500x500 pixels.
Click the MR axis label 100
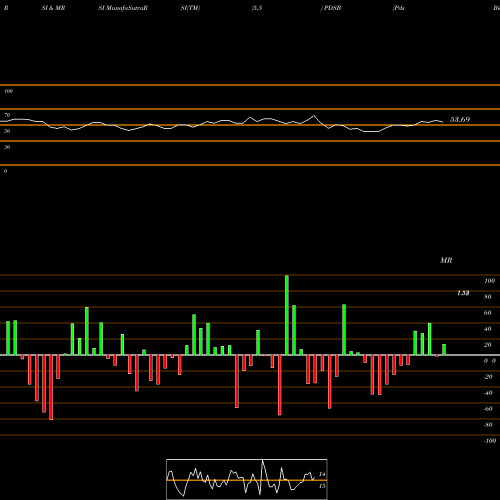pos(489,281)
